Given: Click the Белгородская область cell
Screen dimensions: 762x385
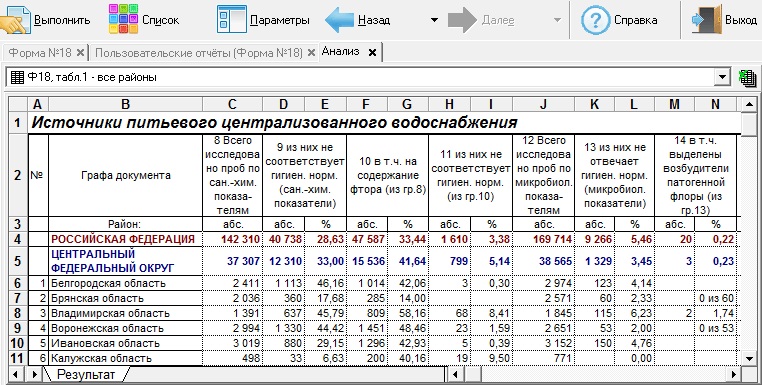Looking at the screenshot, I should coord(125,283).
